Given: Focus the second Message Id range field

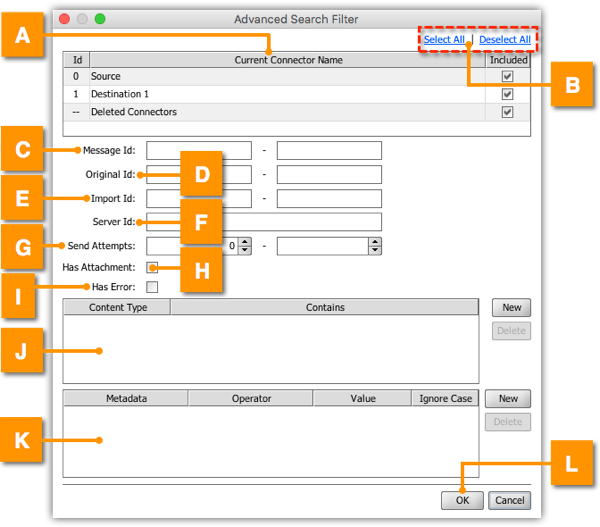Looking at the screenshot, I should pyautogui.click(x=329, y=151).
